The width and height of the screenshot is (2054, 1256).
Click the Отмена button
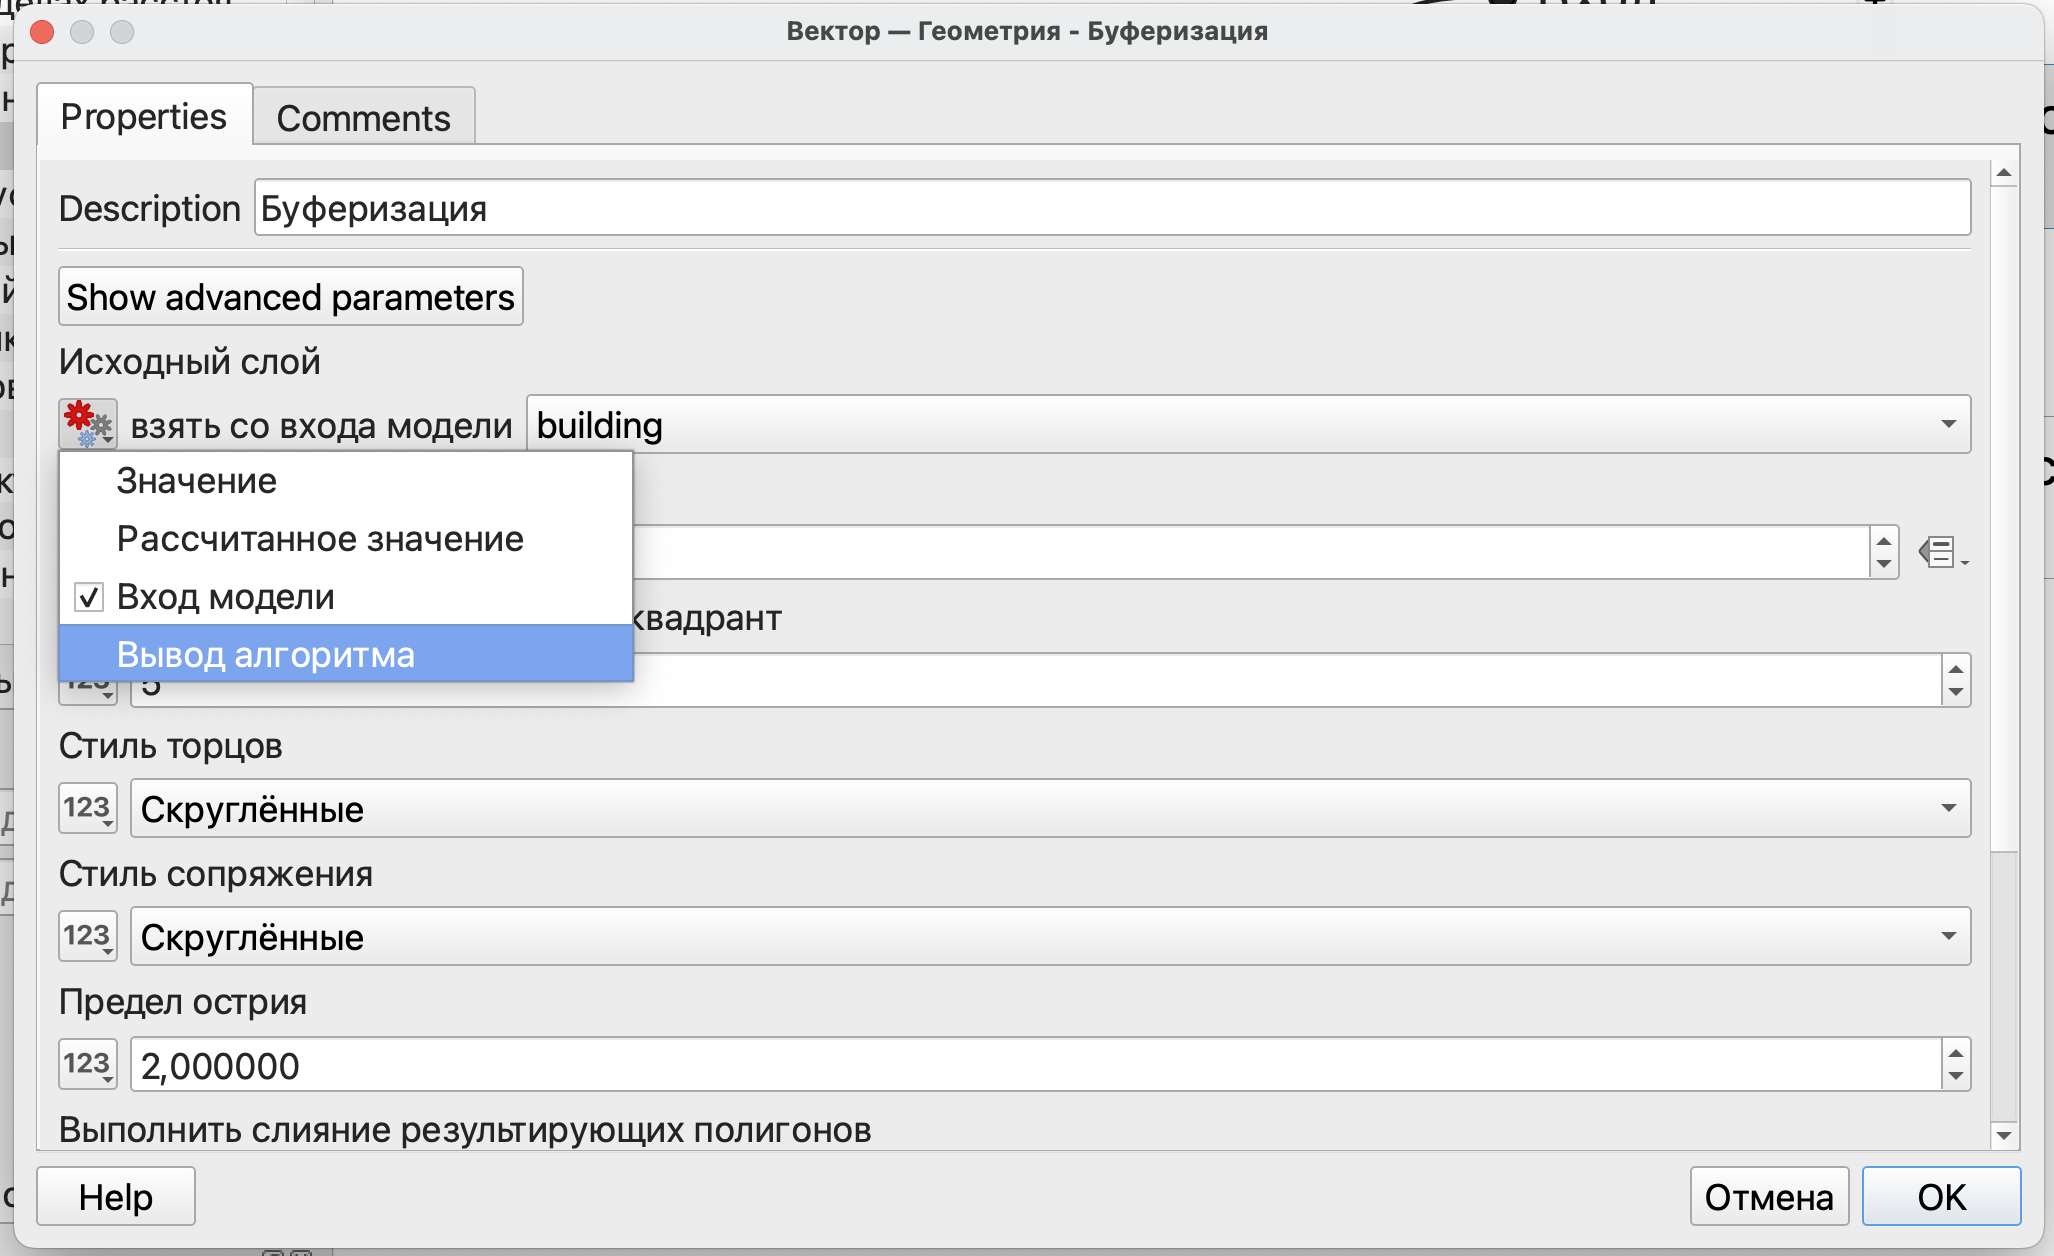[x=1768, y=1196]
